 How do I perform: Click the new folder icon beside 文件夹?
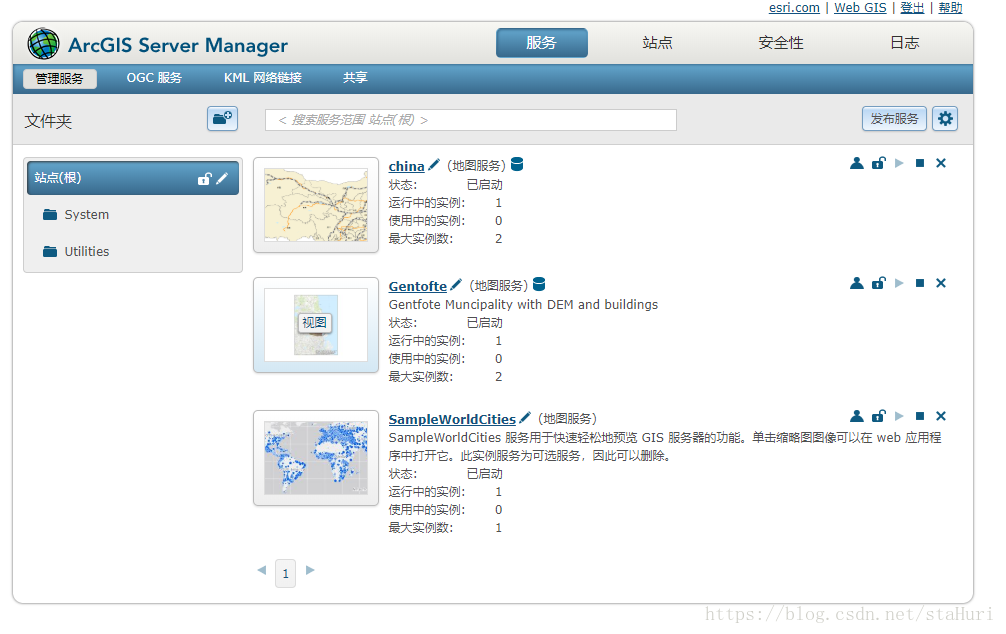point(223,119)
